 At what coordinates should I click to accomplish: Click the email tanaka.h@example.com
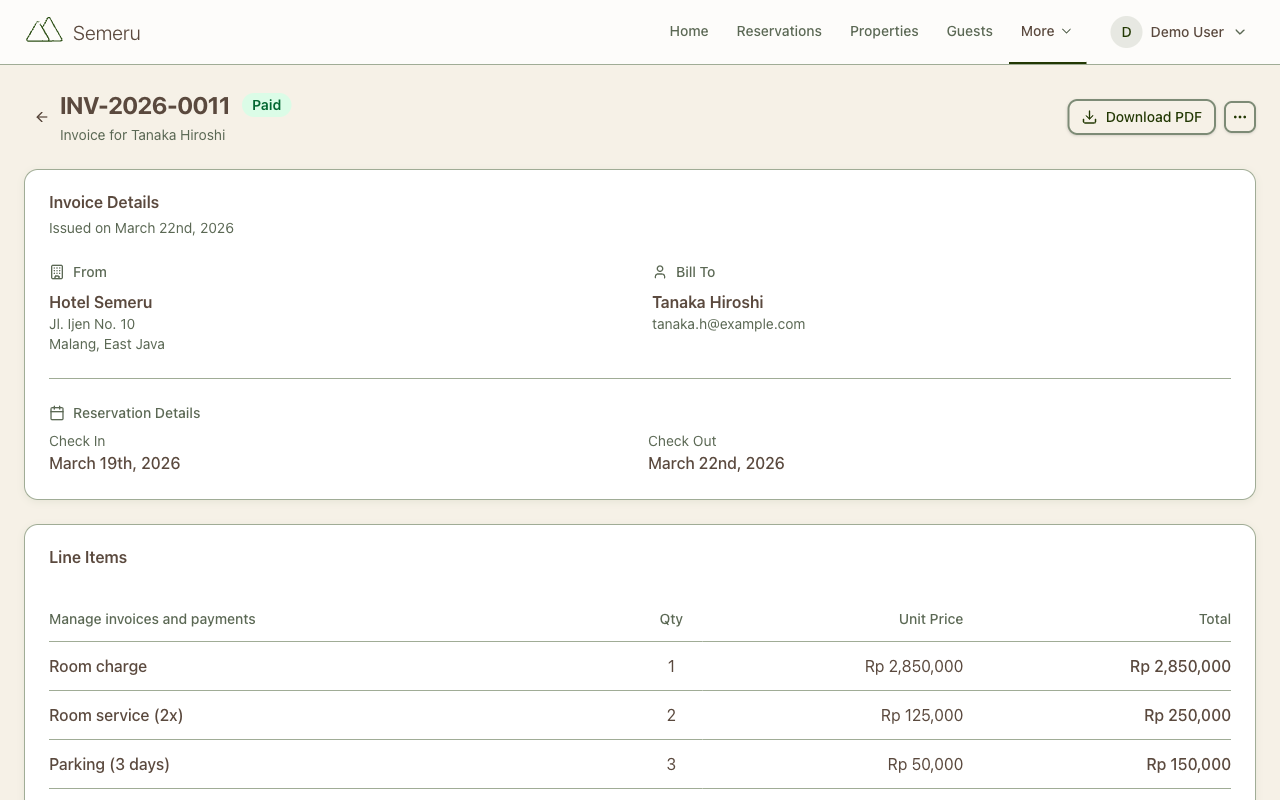tap(729, 324)
